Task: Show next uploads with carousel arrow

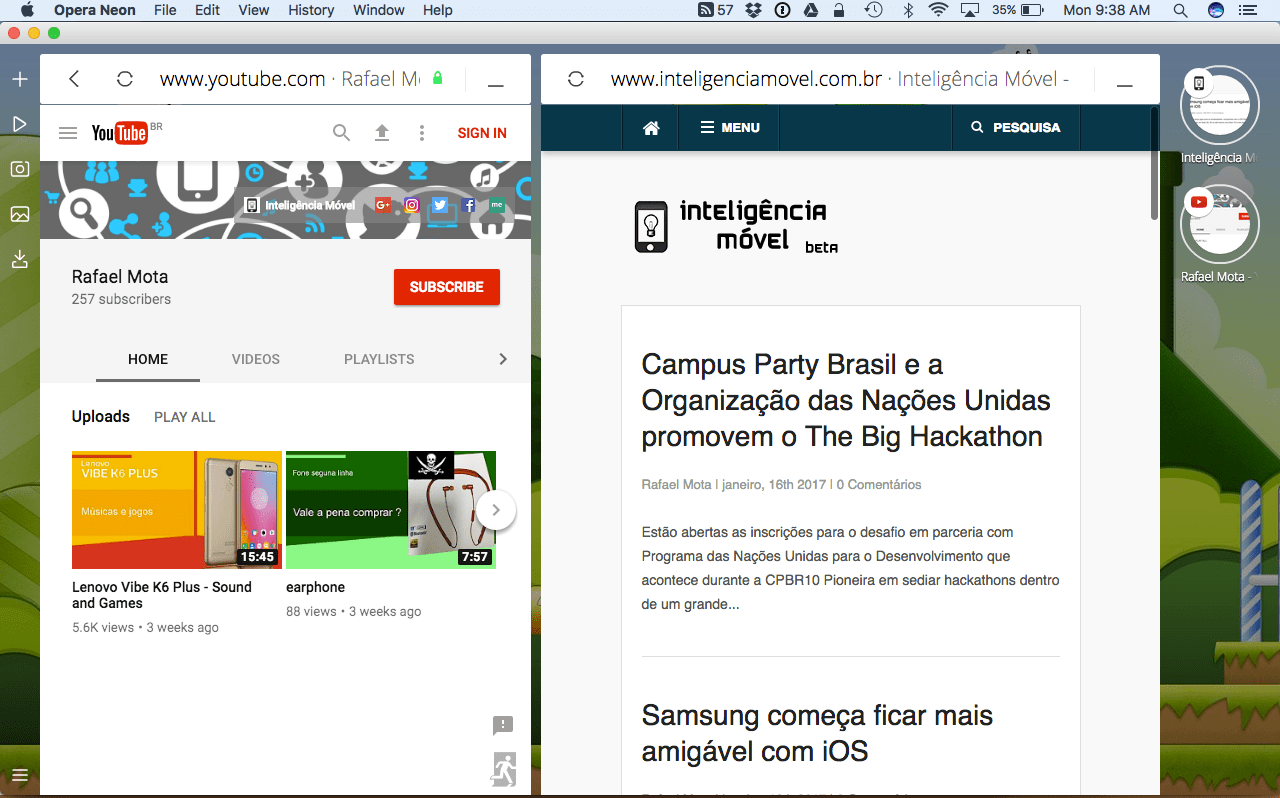Action: 496,510
